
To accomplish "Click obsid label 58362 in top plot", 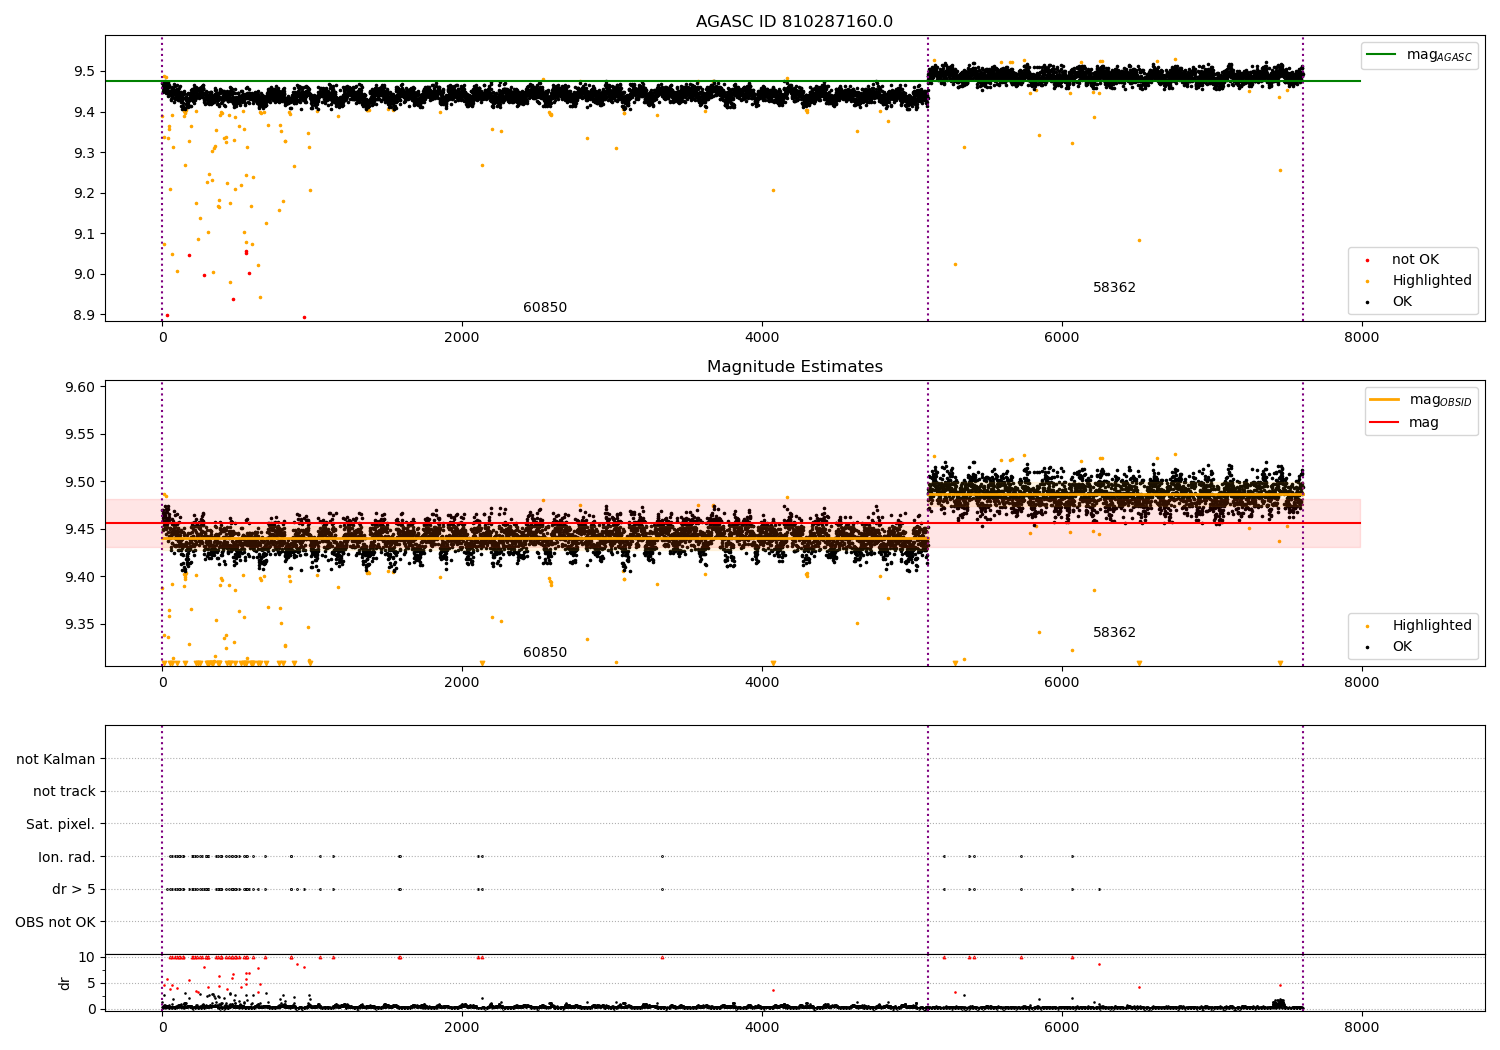I will click(1114, 288).
